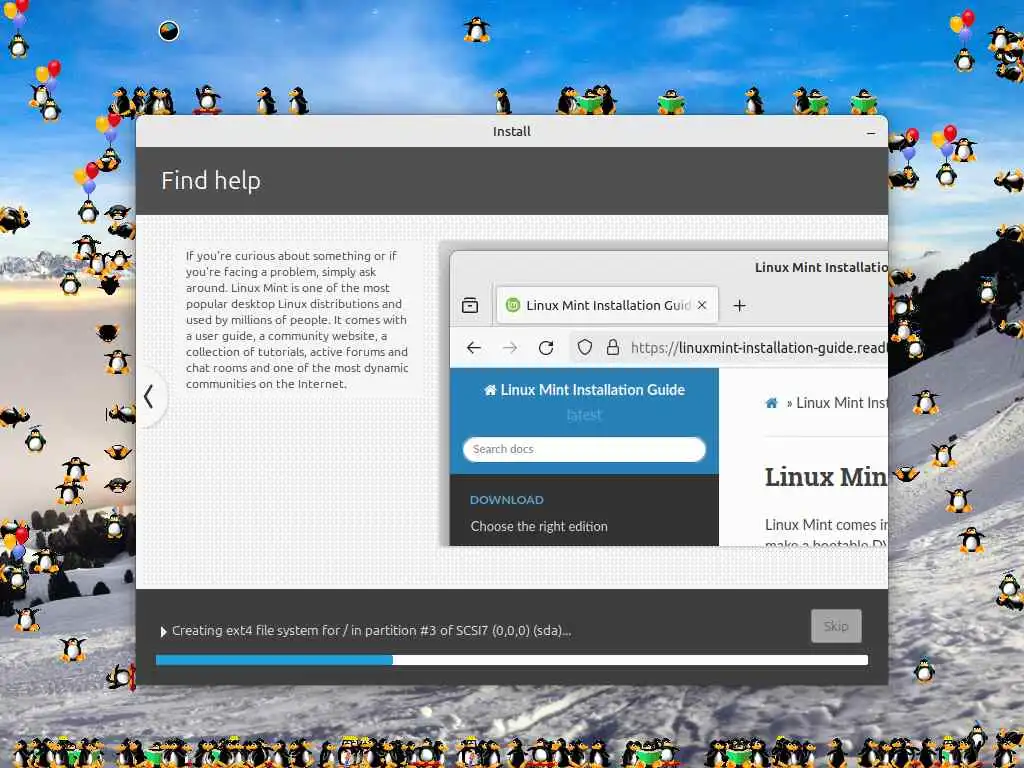1024x768 pixels.
Task: Click the 'Creating ext4 file system' status text
Action: pyautogui.click(x=372, y=631)
